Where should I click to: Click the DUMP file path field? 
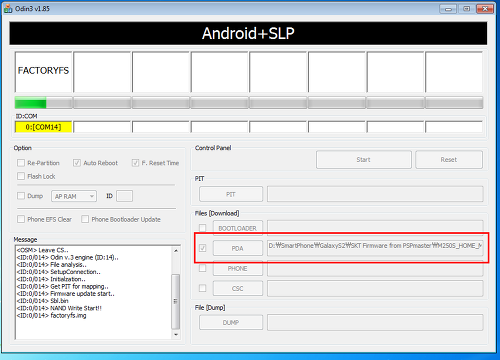tap(375, 322)
